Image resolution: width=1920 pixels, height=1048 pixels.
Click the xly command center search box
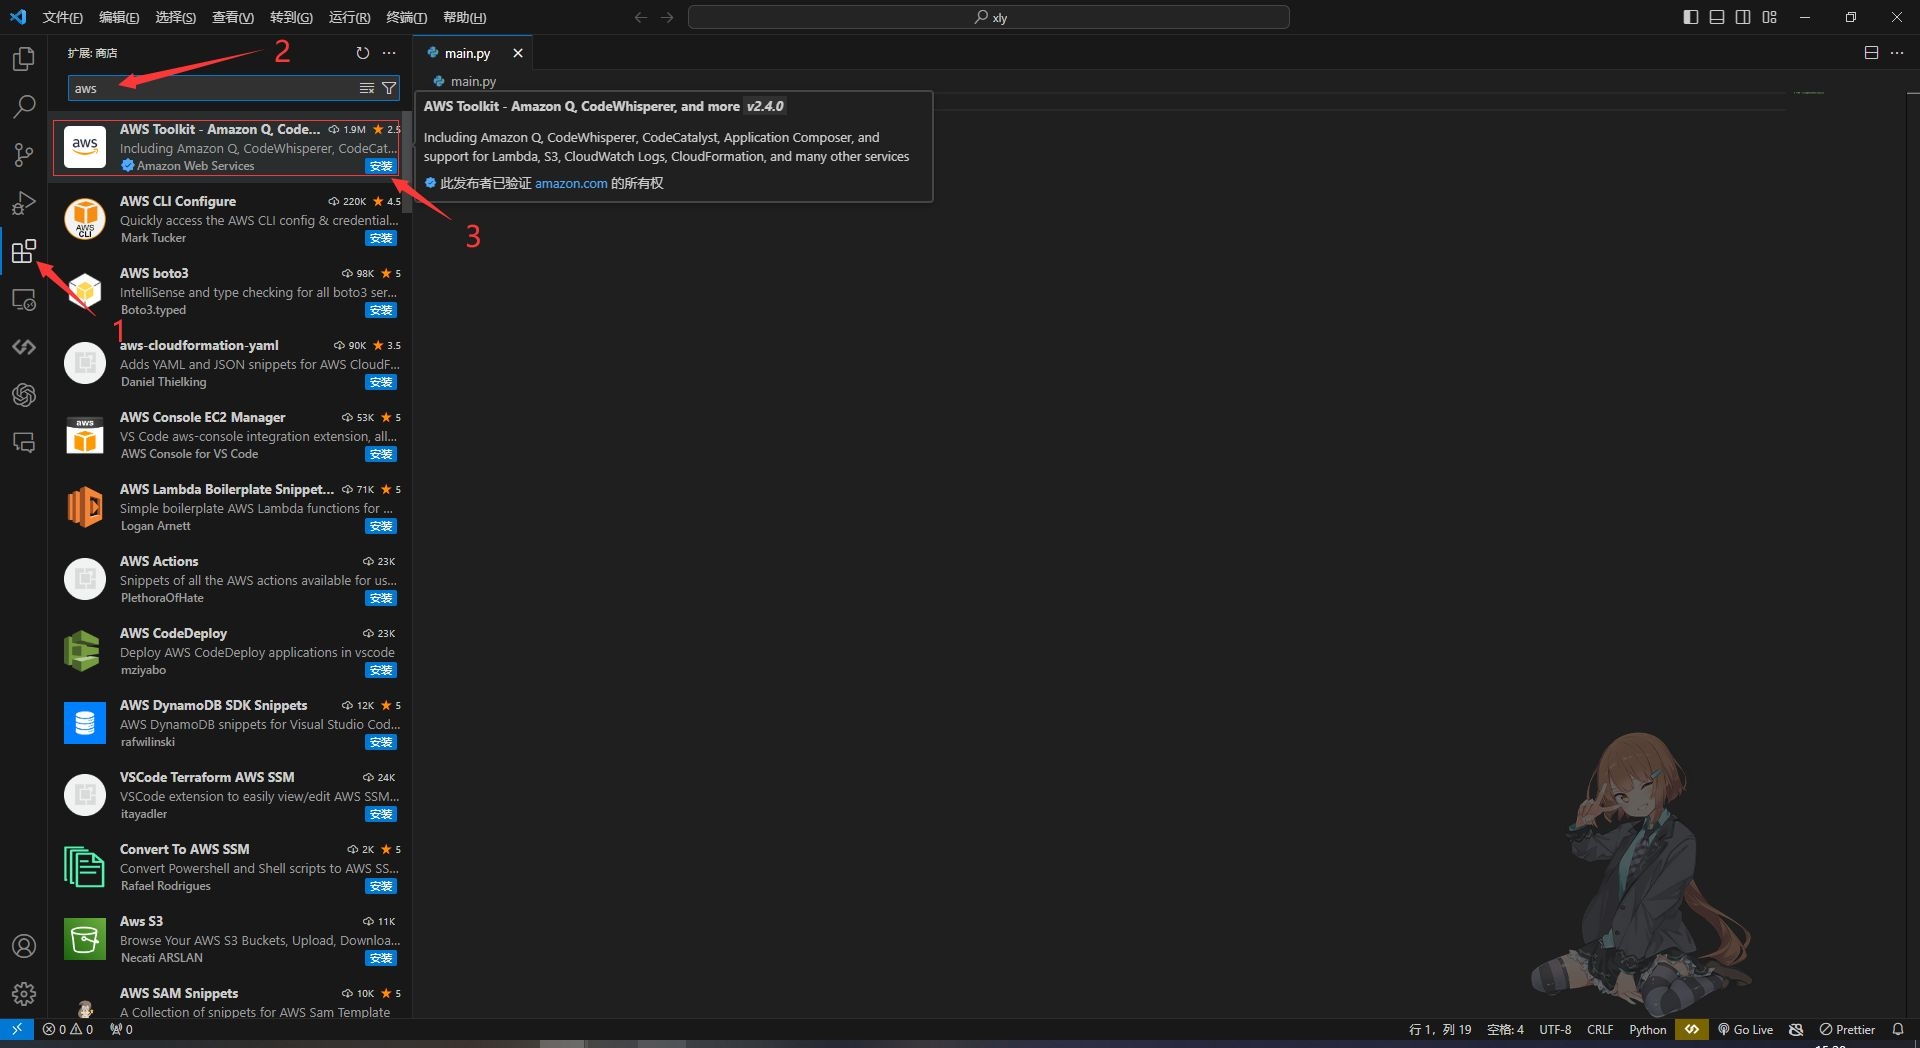click(988, 17)
